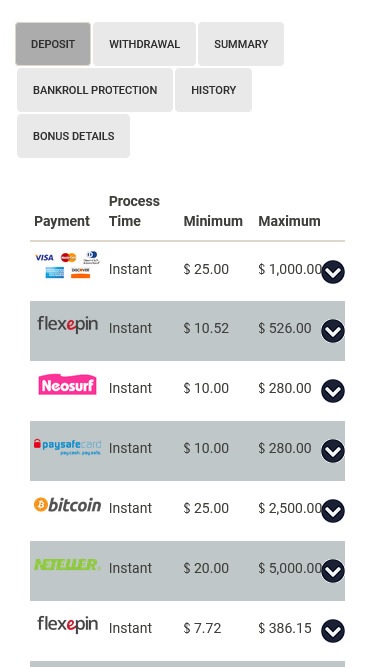Switch to the Withdrawal tab
Screen dimensions: 375x667
(x=145, y=44)
